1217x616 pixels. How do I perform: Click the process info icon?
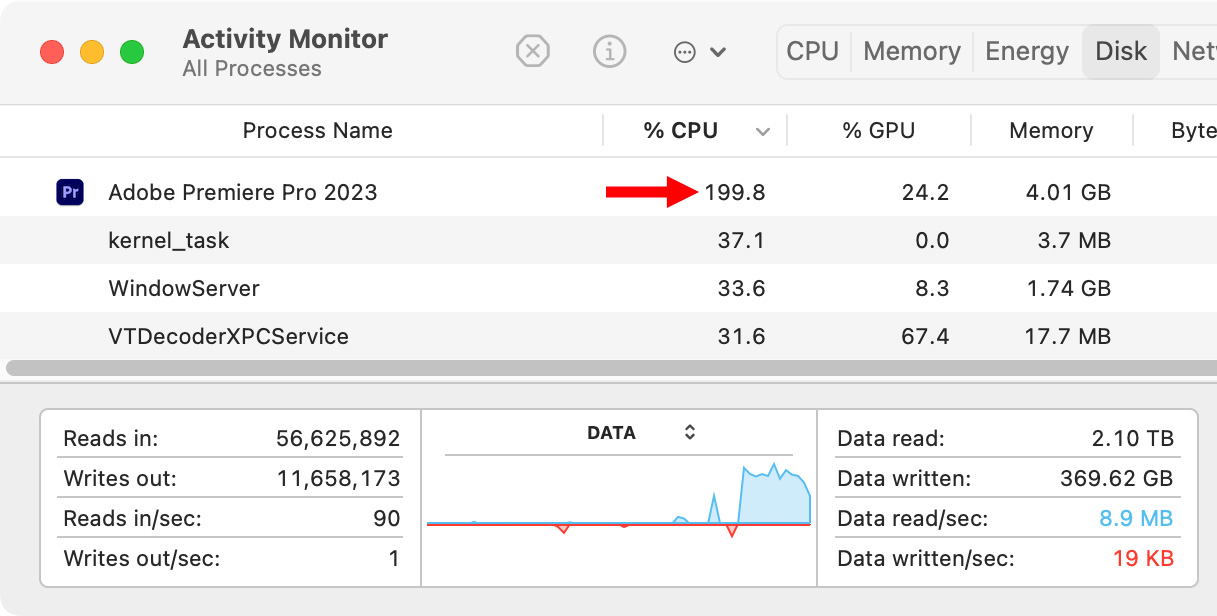point(609,51)
